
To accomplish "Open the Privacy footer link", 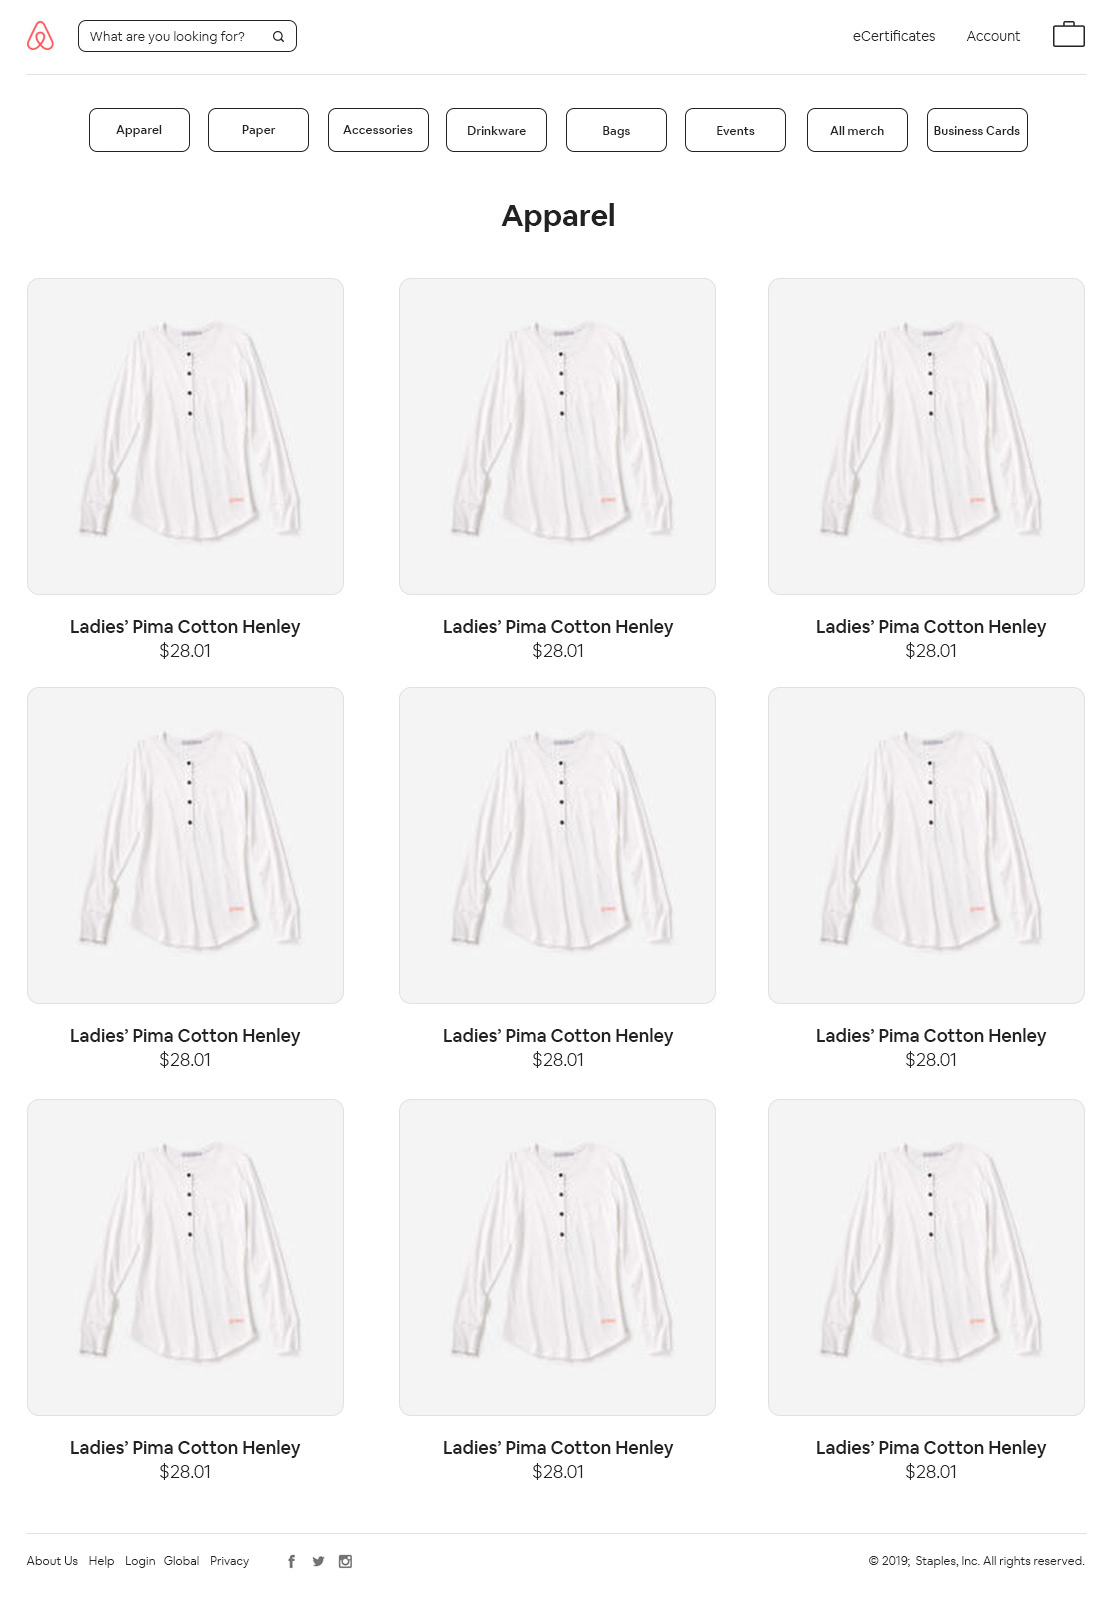I will 229,1561.
